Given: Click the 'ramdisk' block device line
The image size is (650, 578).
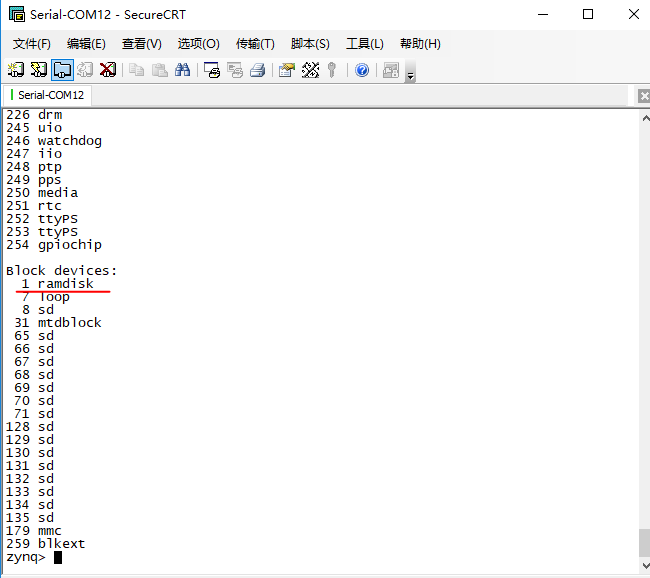Looking at the screenshot, I should (x=58, y=284).
